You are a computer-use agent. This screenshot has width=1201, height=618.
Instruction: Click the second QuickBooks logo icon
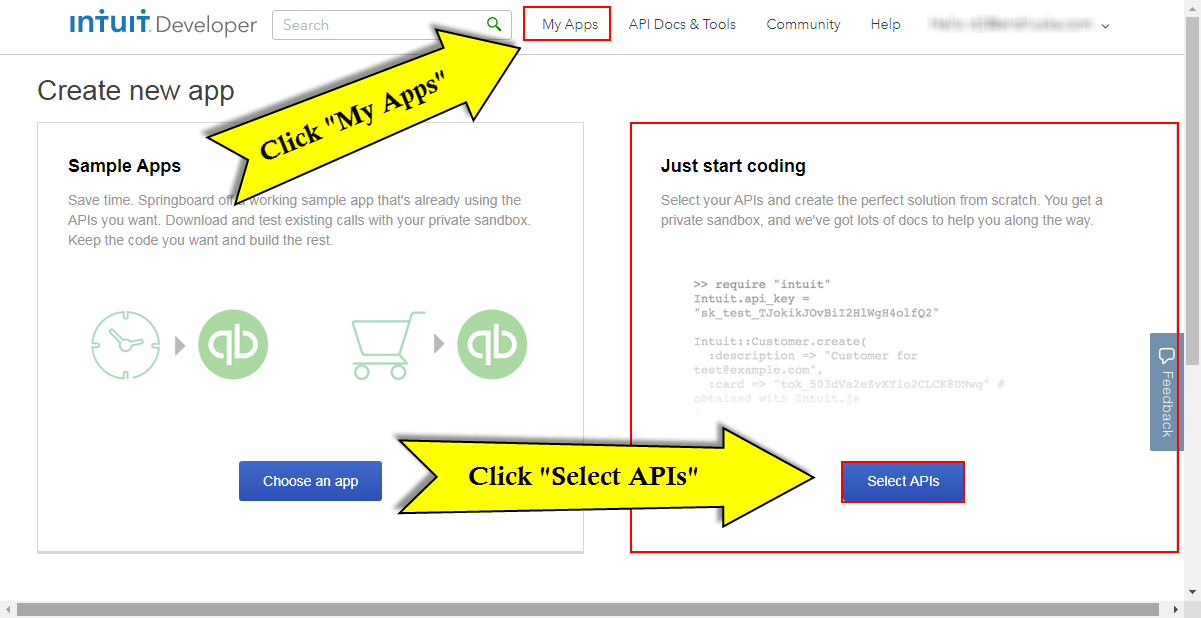click(x=492, y=345)
